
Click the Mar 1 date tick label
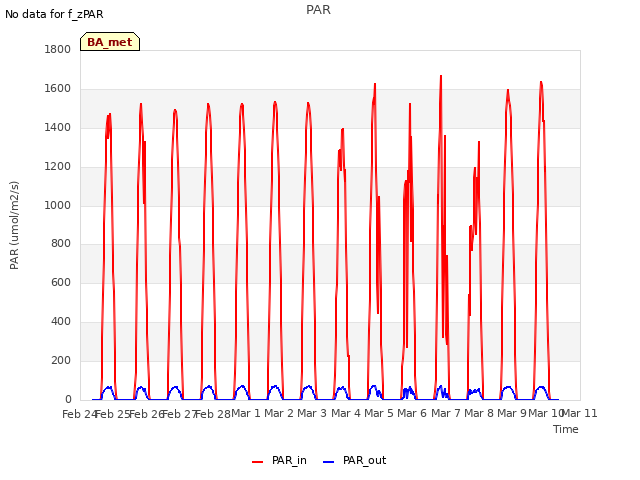coord(246,413)
